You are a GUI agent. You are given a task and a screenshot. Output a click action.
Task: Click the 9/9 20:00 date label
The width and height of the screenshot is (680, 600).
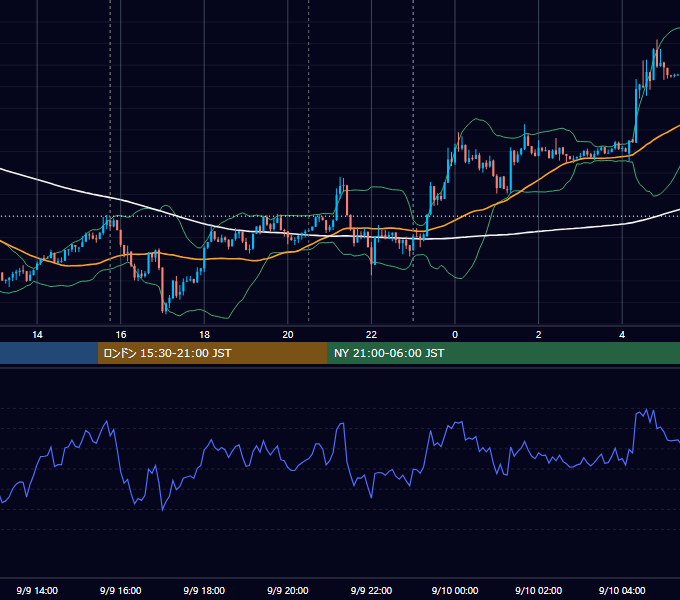point(288,590)
